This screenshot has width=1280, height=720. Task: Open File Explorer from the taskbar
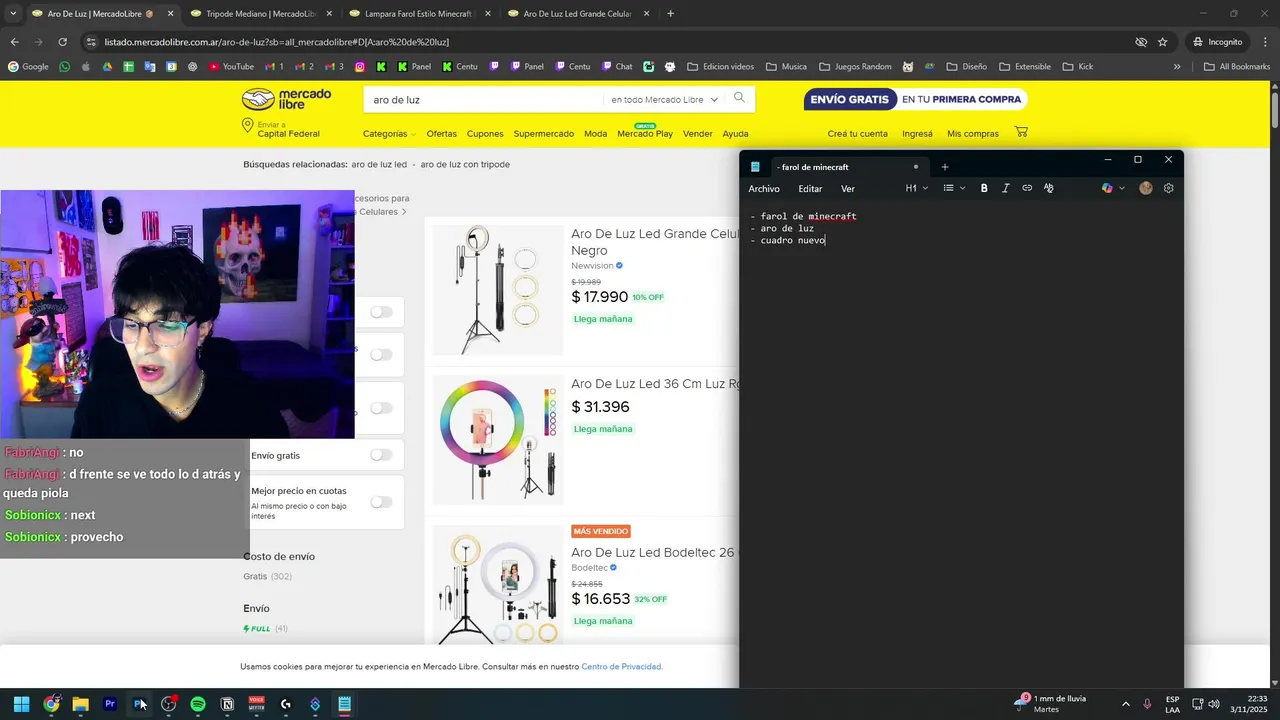point(80,704)
